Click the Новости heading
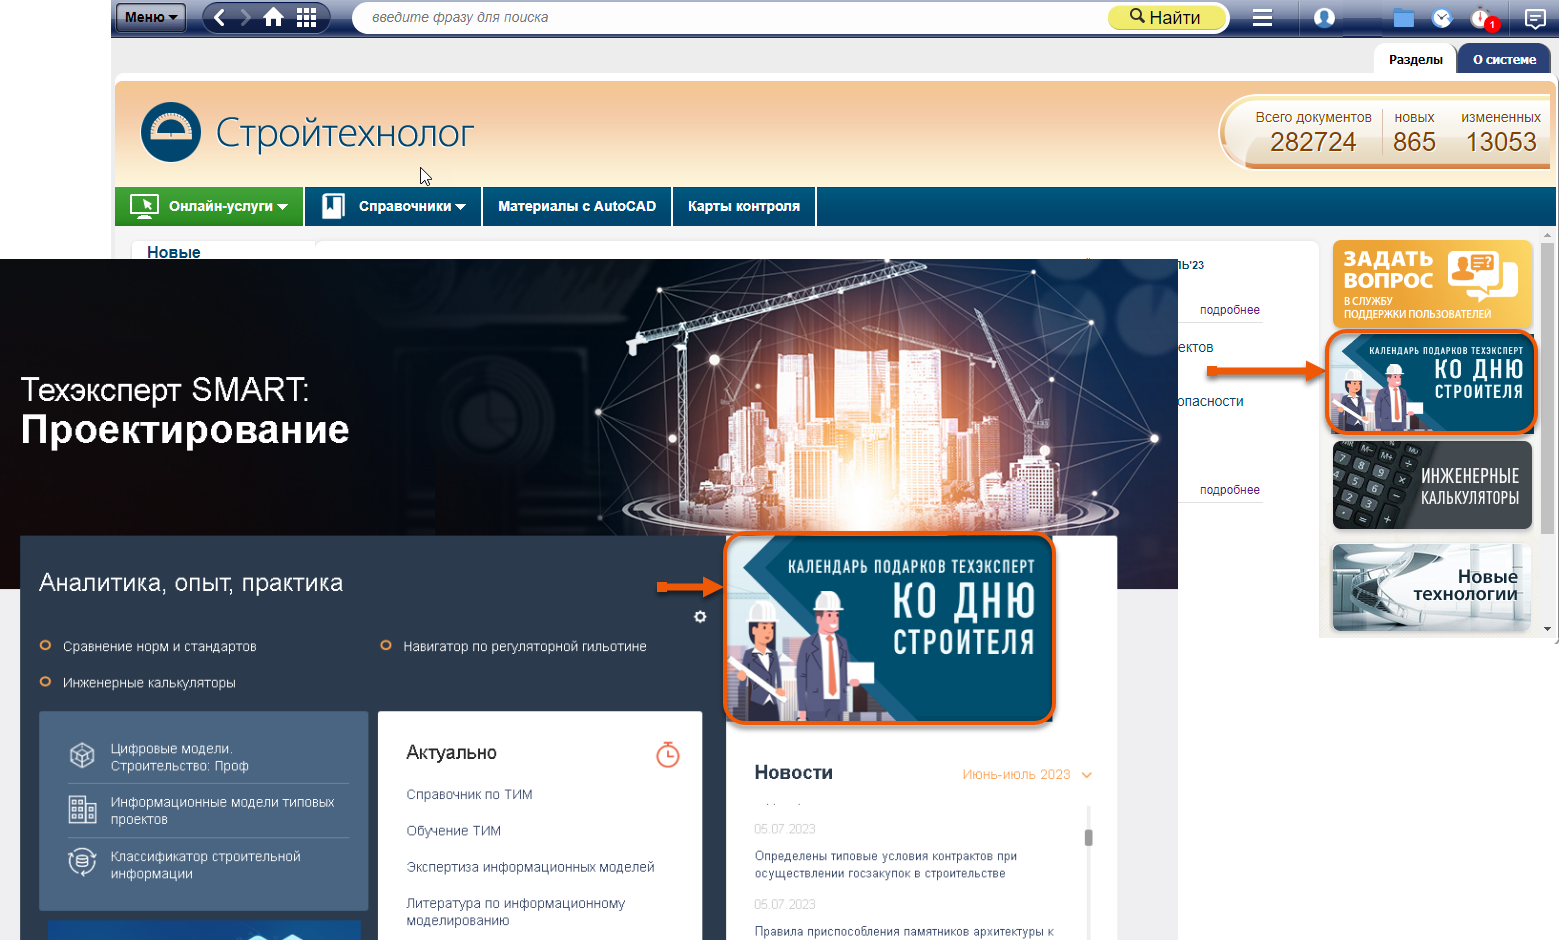The image size is (1559, 940). [793, 773]
